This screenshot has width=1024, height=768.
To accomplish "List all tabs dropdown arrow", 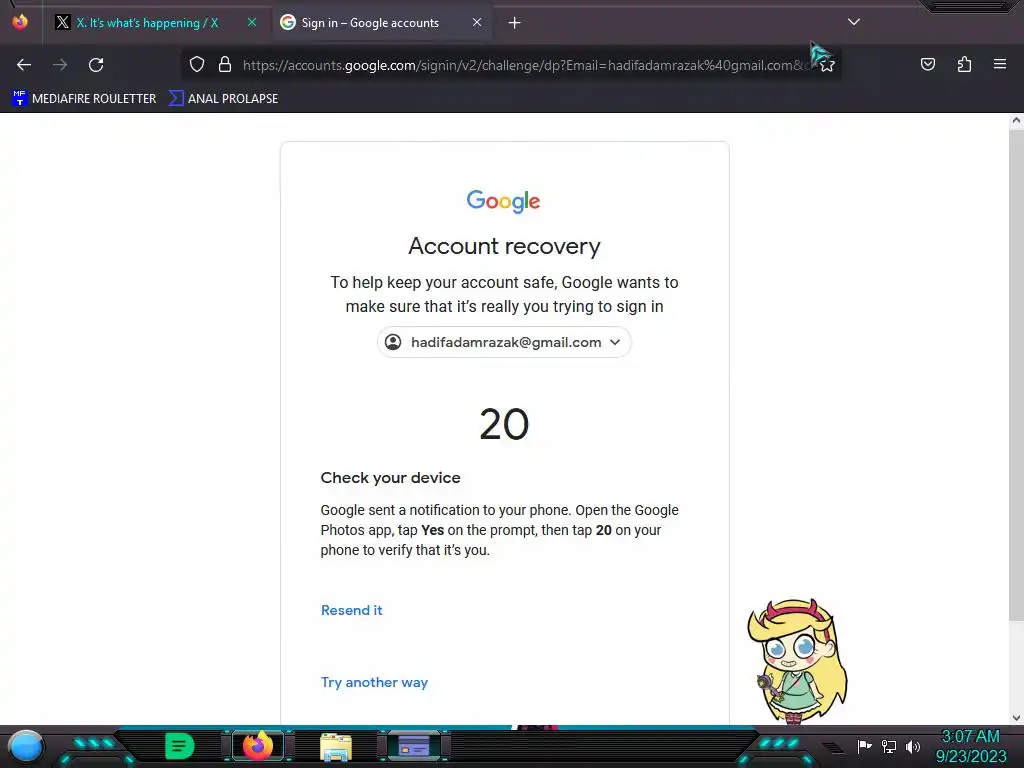I will tap(854, 22).
